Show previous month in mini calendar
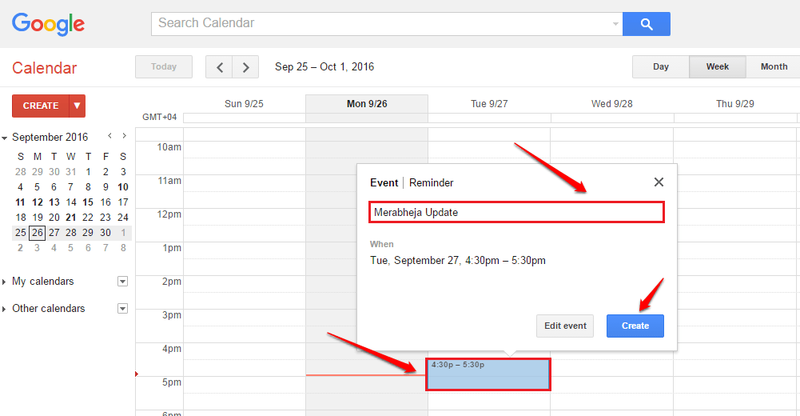Image resolution: width=800 pixels, height=416 pixels. pos(110,136)
